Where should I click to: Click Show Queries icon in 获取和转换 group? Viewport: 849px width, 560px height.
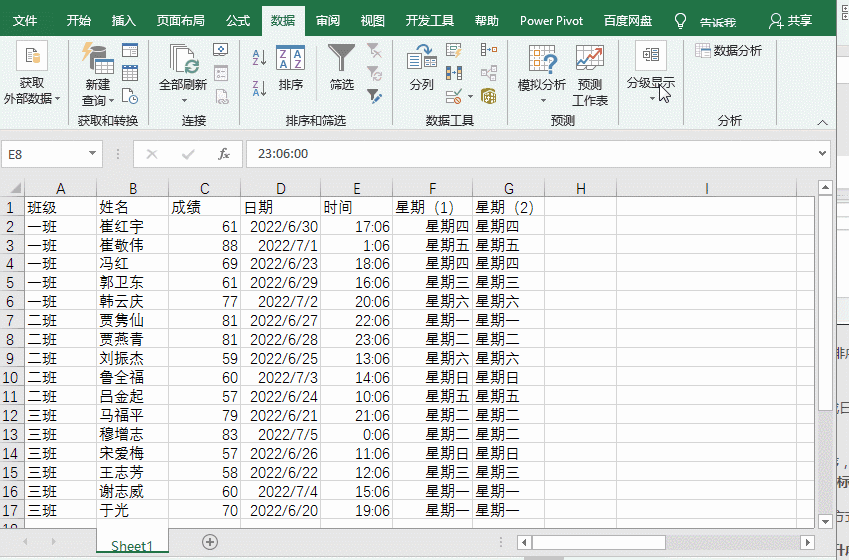pos(130,50)
